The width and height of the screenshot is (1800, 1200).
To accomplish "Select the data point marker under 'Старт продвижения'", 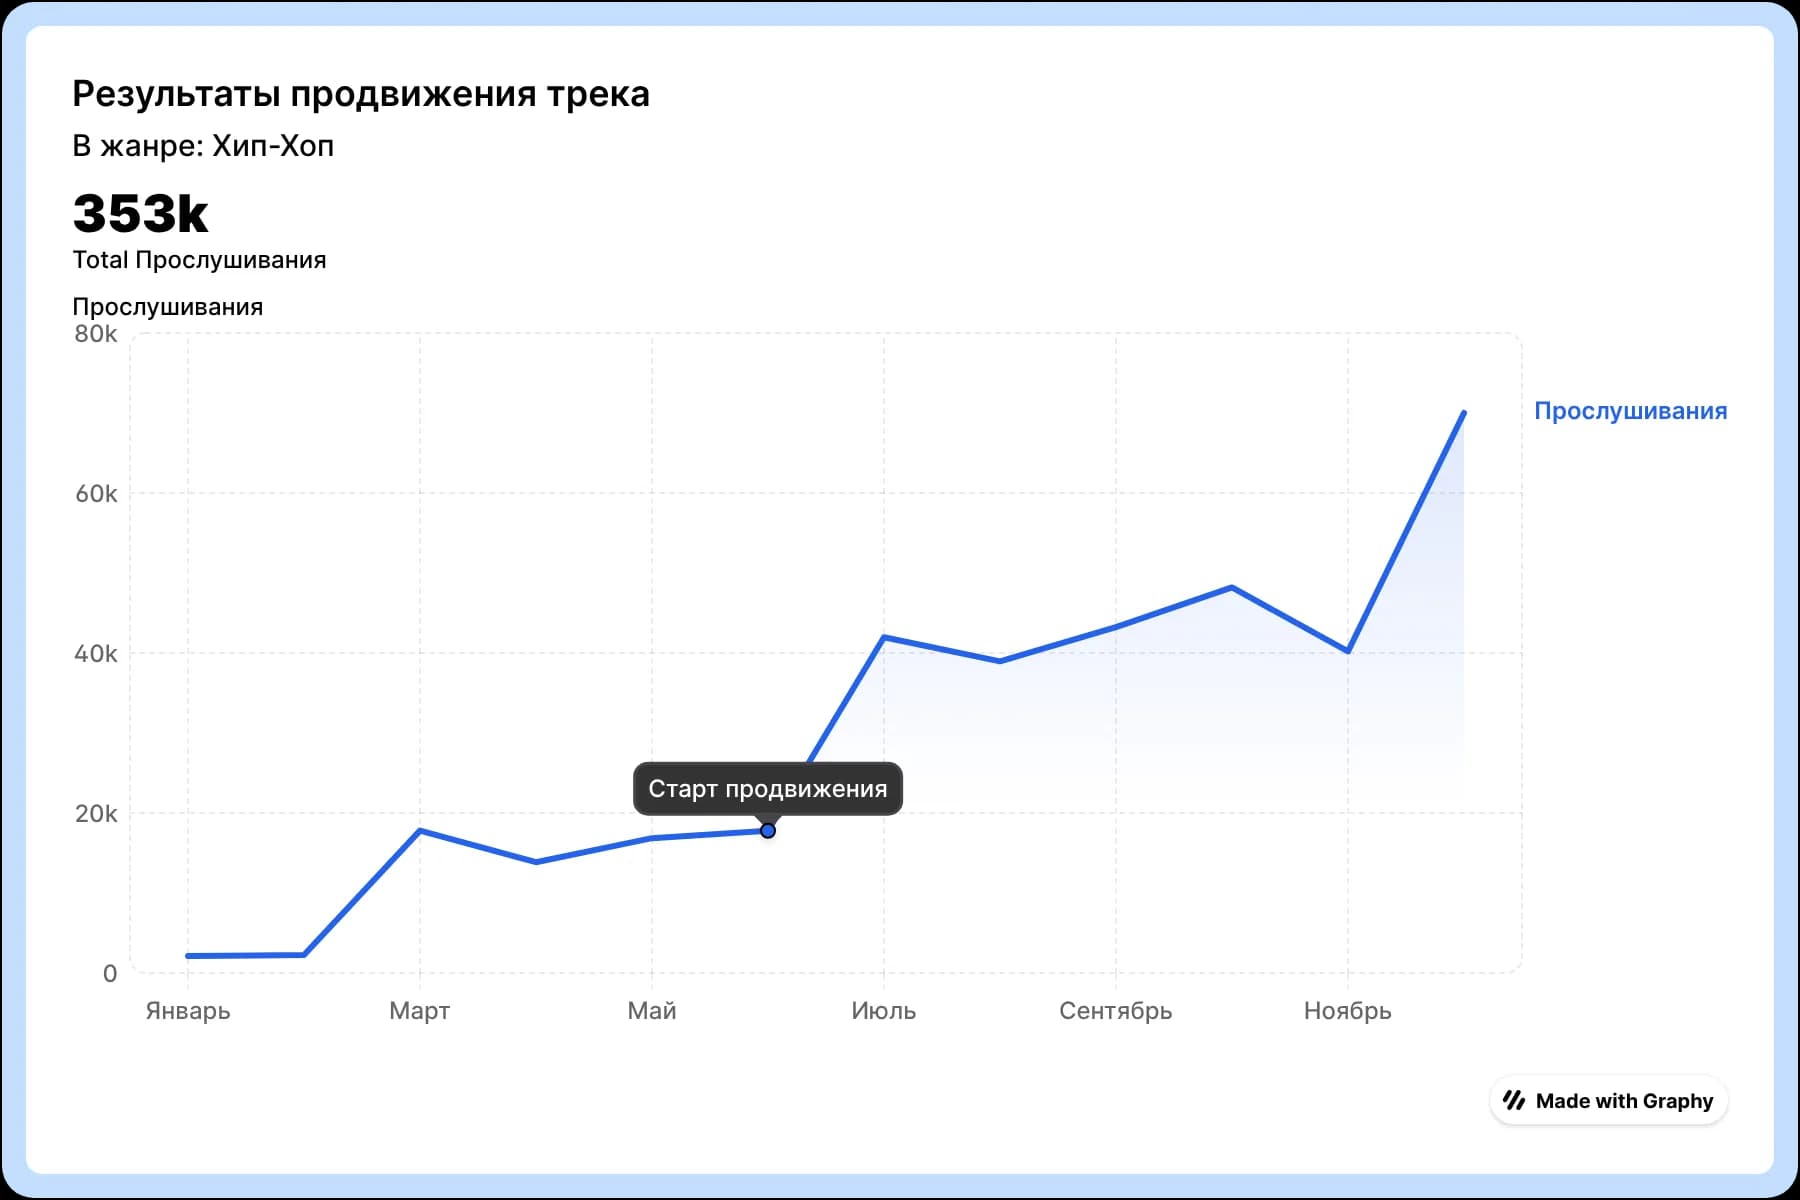I will [768, 831].
